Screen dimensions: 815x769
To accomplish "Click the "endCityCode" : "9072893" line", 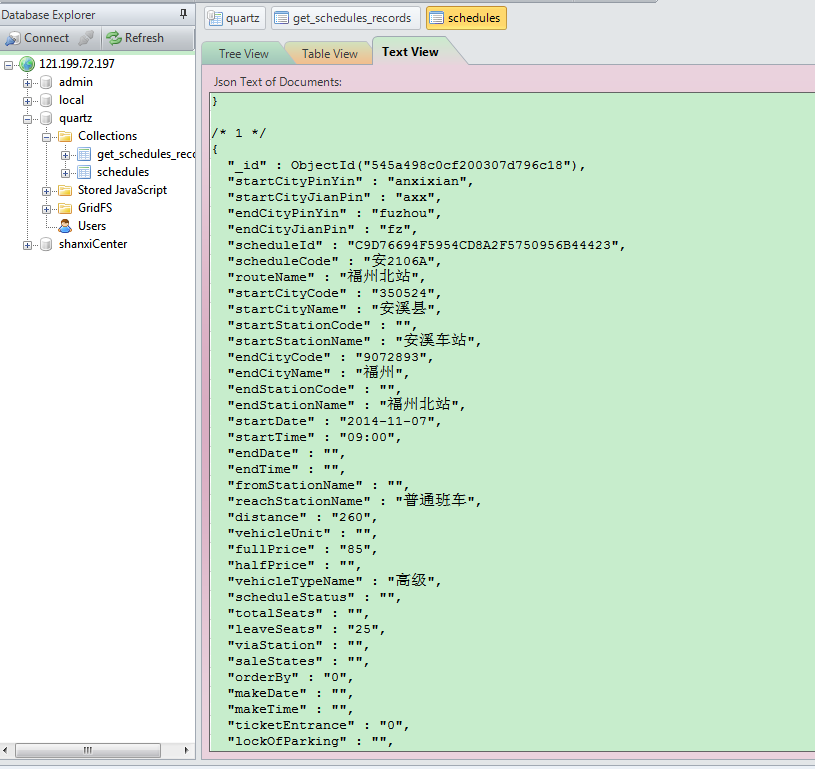I will 331,357.
